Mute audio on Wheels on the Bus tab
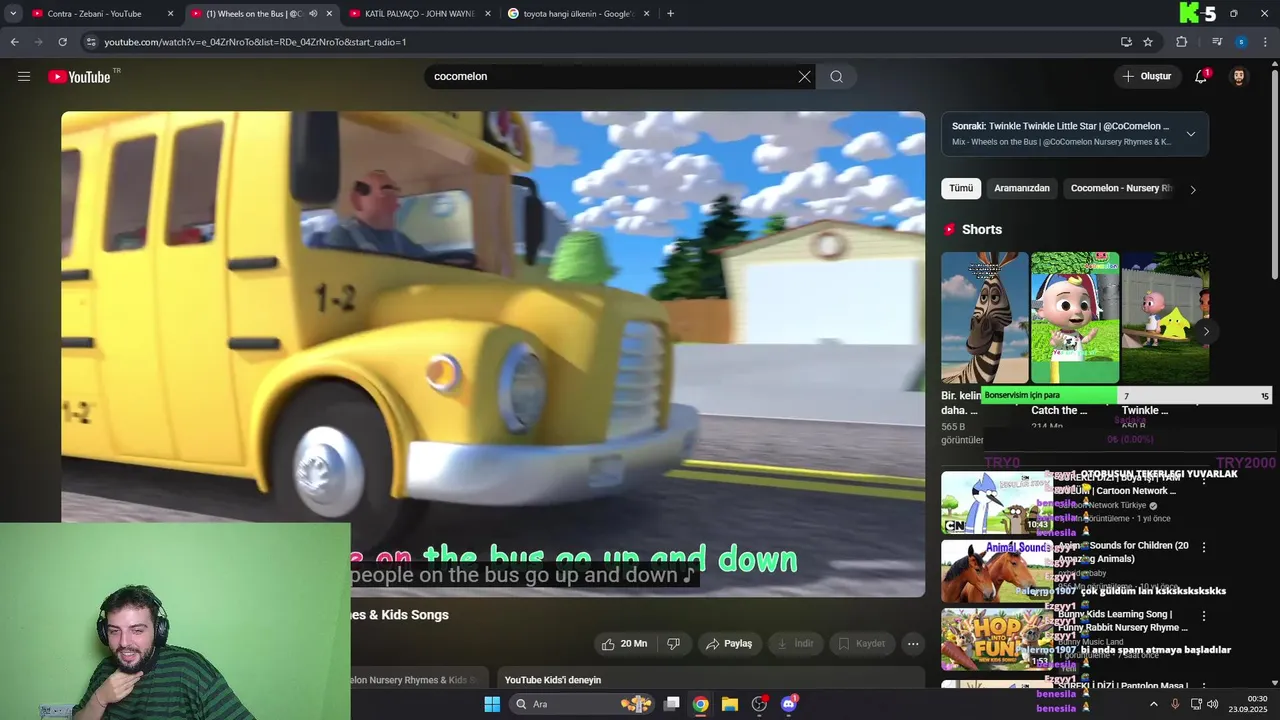 [x=313, y=14]
